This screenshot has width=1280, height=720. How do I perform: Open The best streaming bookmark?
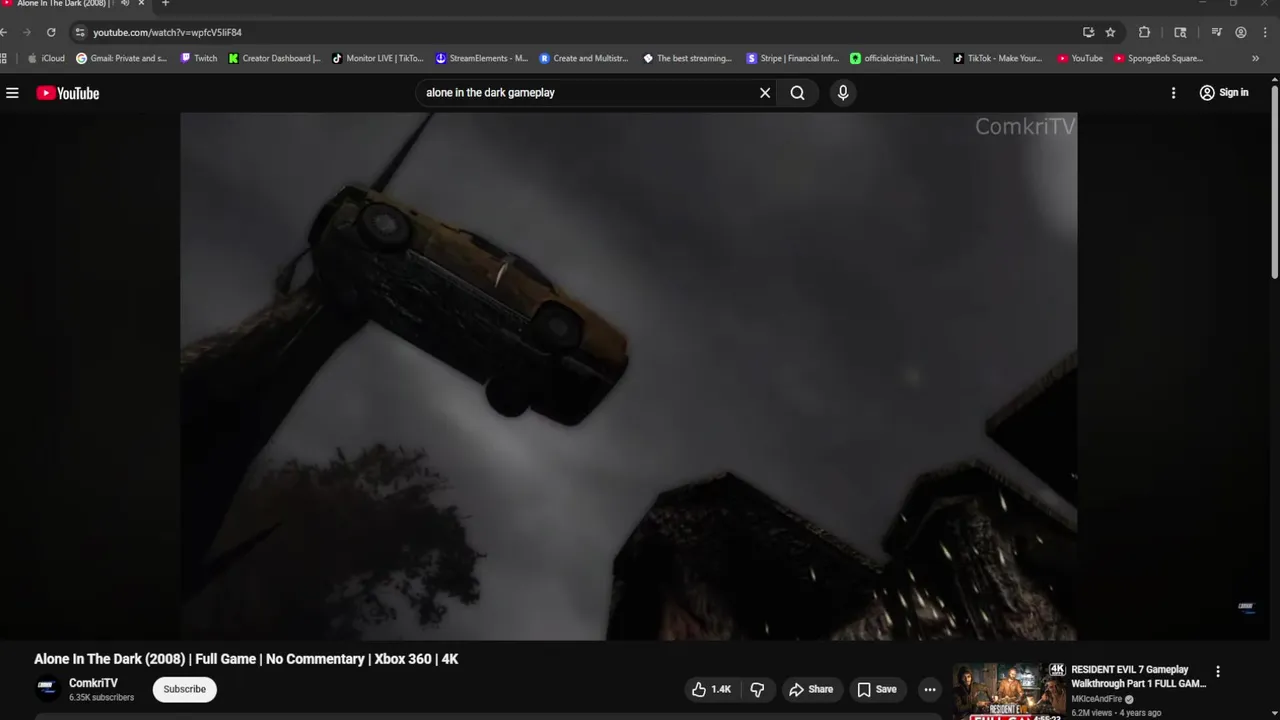tap(688, 58)
